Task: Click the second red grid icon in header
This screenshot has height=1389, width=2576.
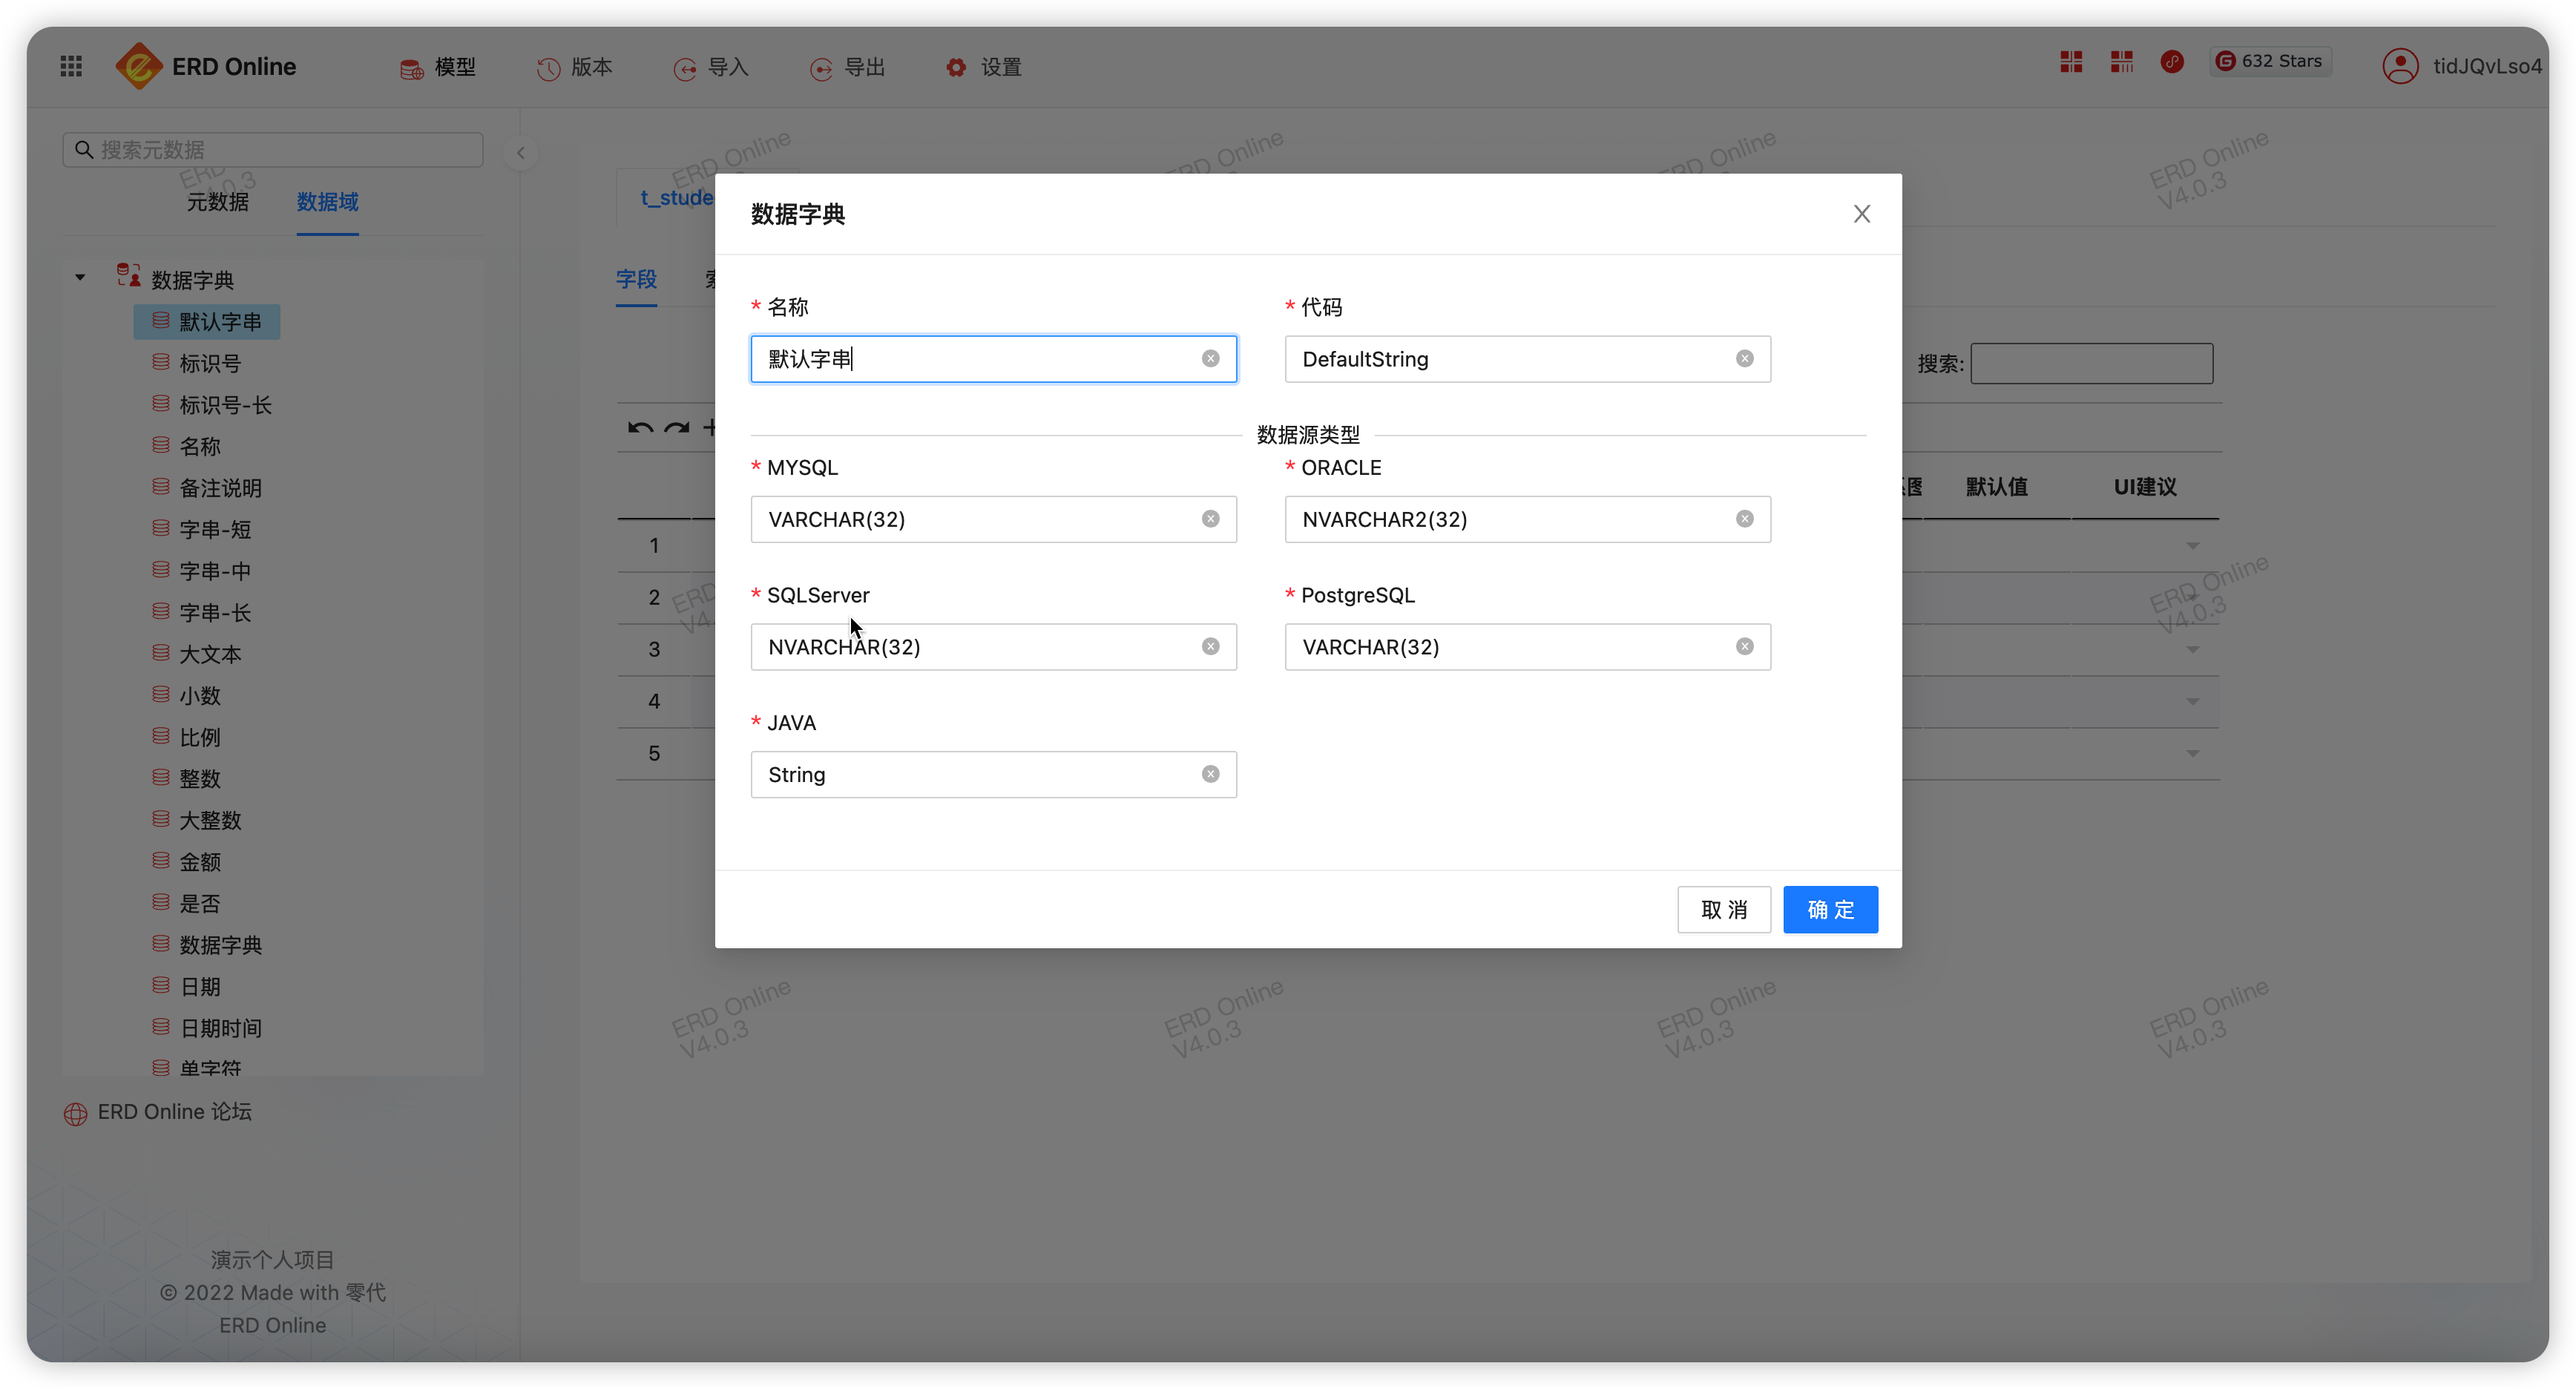Action: (x=2122, y=61)
